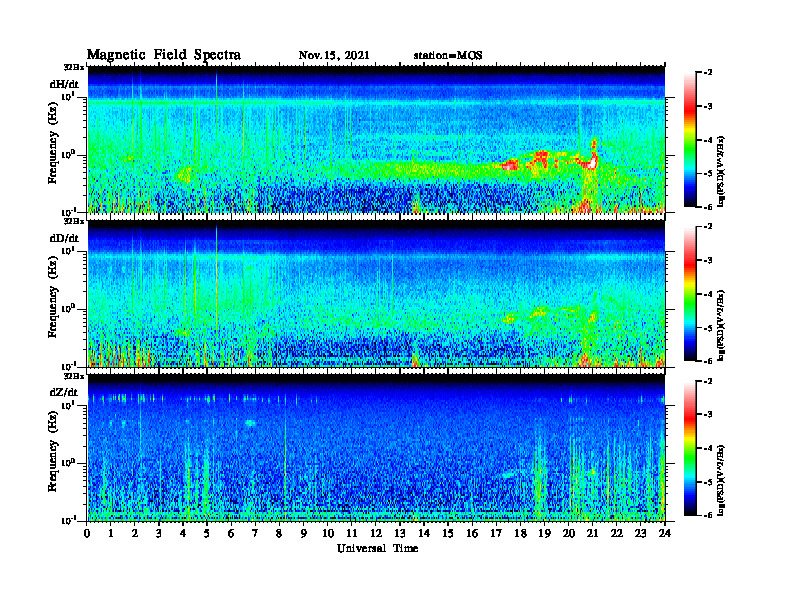Select the dD/dt panel label
Viewport: 792px width, 612px height.
pyautogui.click(x=64, y=238)
